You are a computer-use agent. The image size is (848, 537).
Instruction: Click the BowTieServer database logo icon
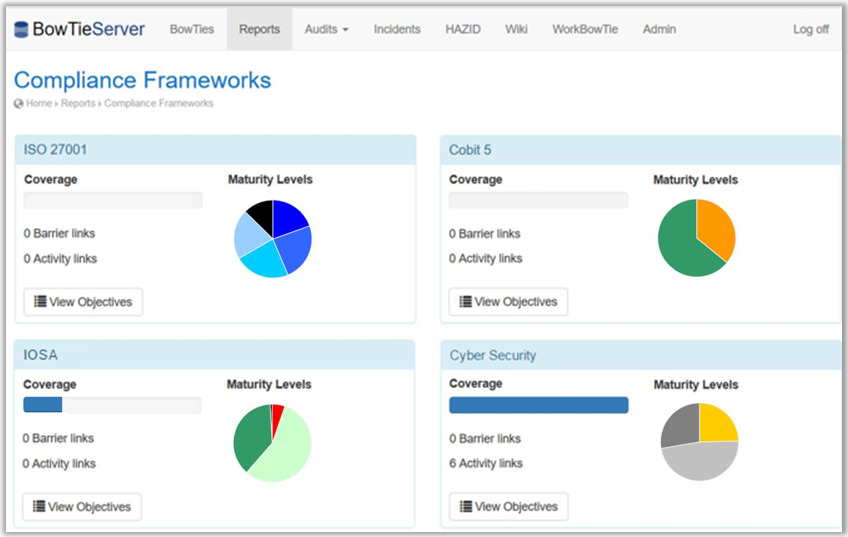click(21, 30)
